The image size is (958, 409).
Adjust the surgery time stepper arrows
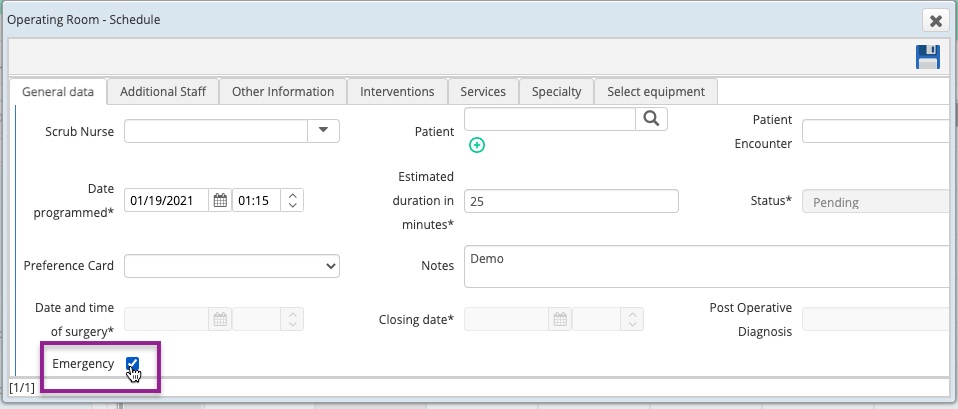click(x=292, y=319)
